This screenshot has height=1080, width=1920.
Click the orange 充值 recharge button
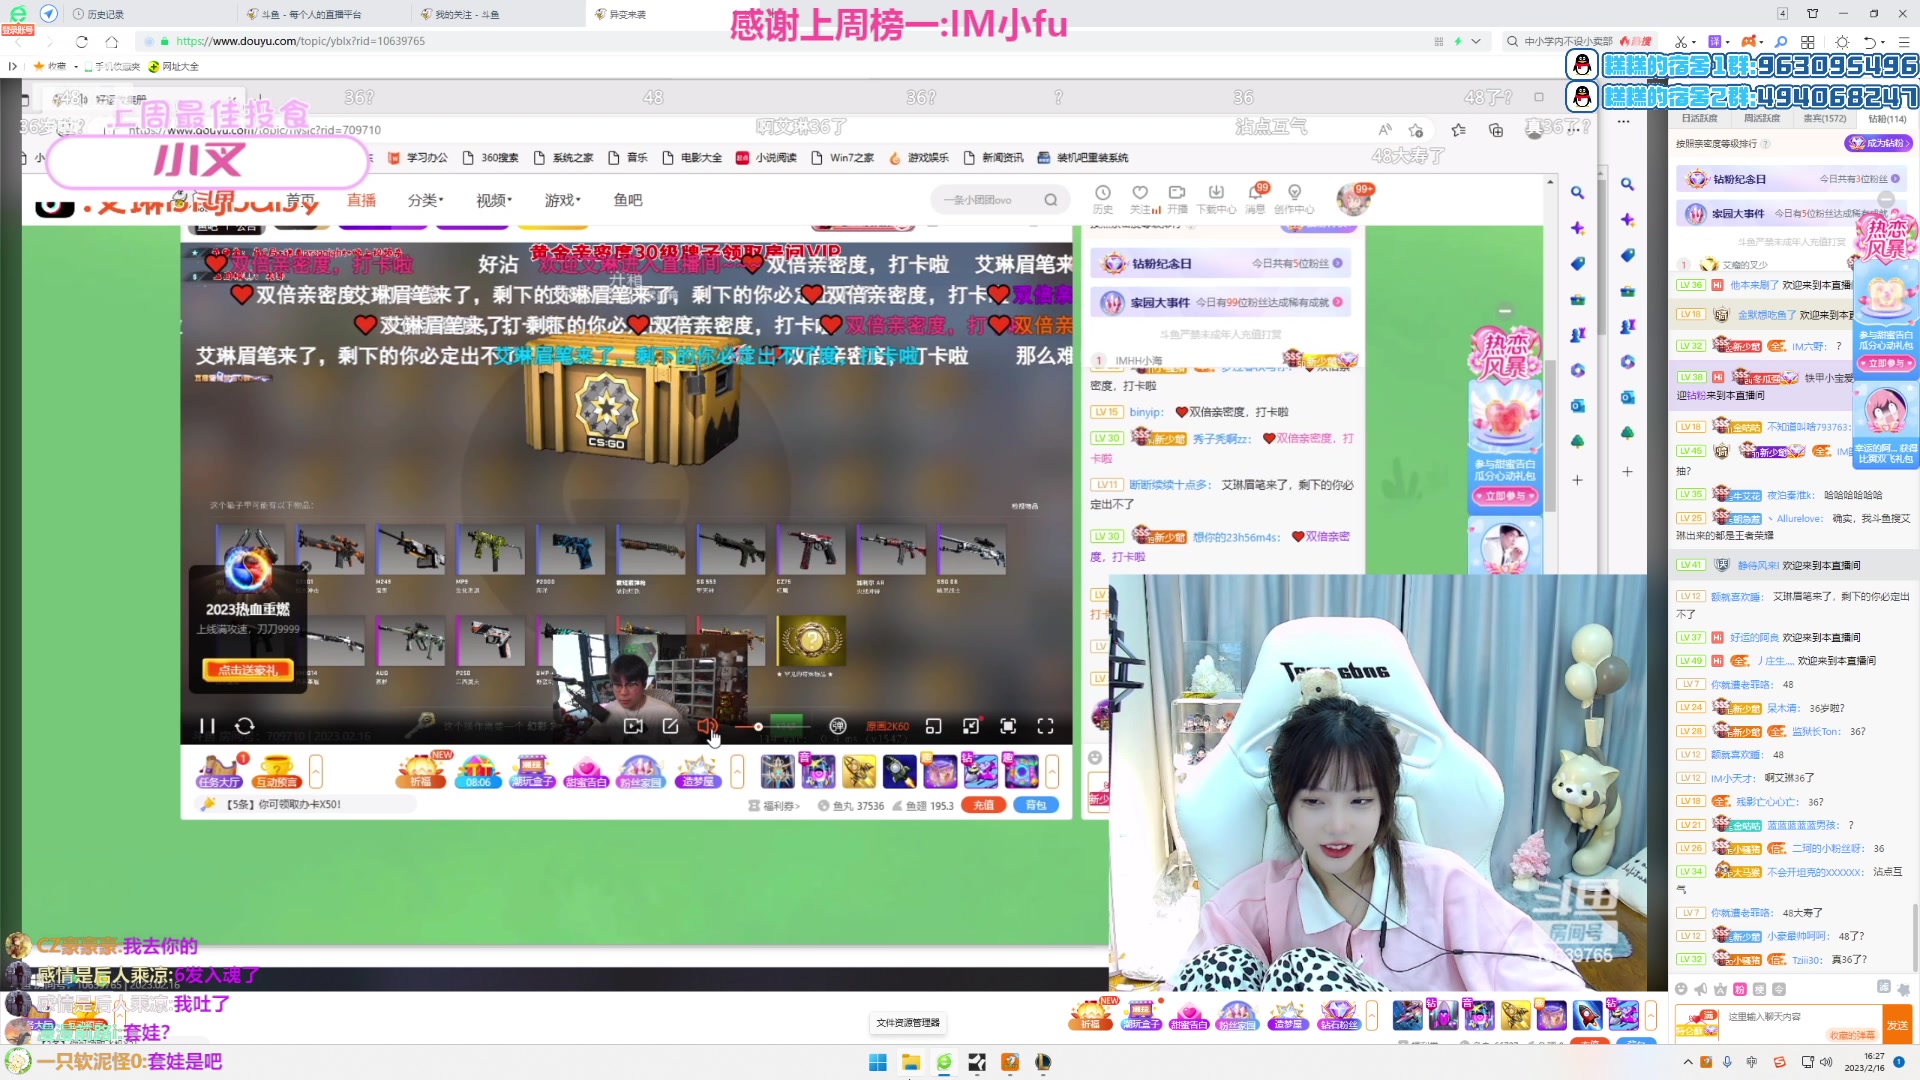point(984,805)
